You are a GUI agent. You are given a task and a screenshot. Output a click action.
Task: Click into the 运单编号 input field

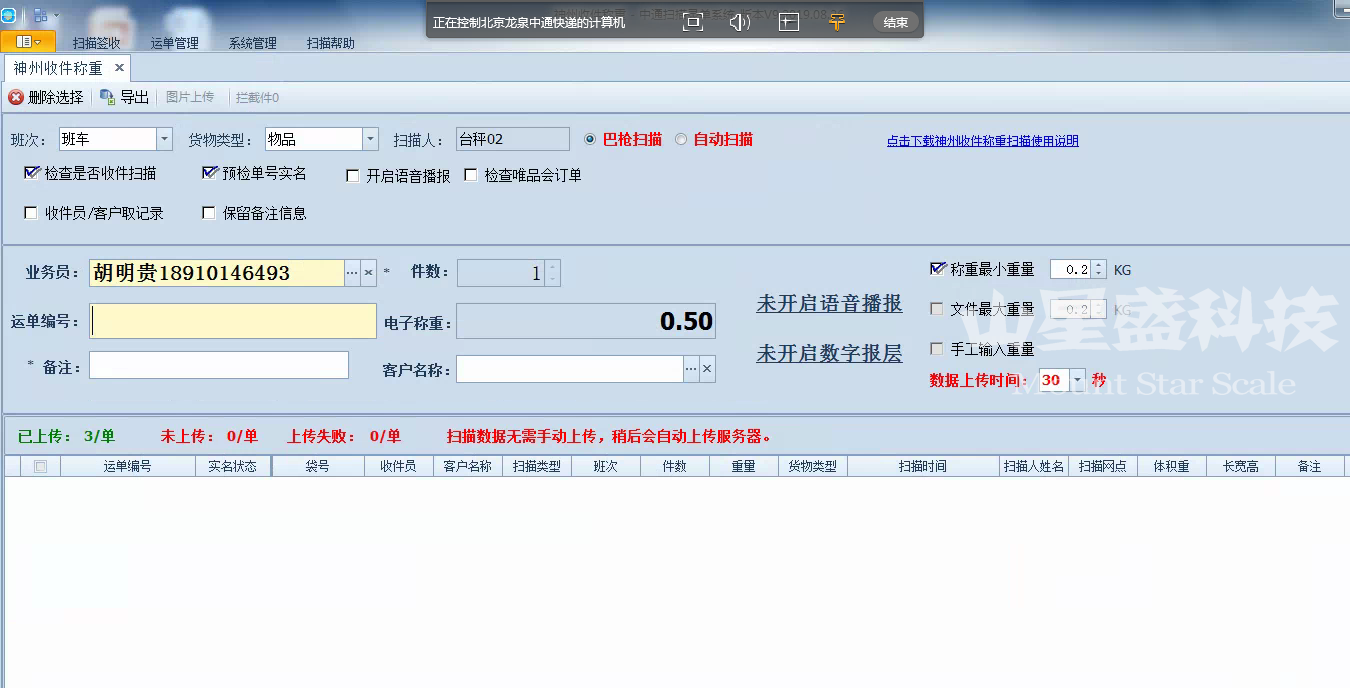coord(233,321)
